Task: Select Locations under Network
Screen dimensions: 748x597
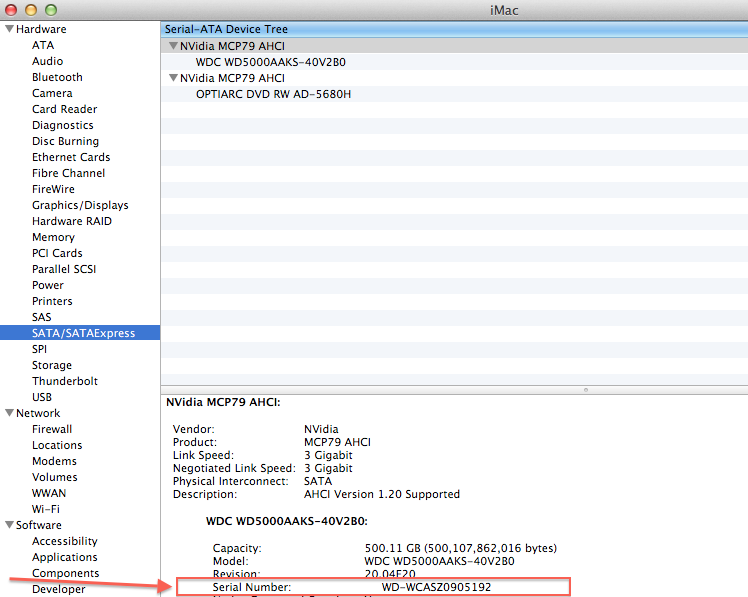Action: (x=57, y=445)
